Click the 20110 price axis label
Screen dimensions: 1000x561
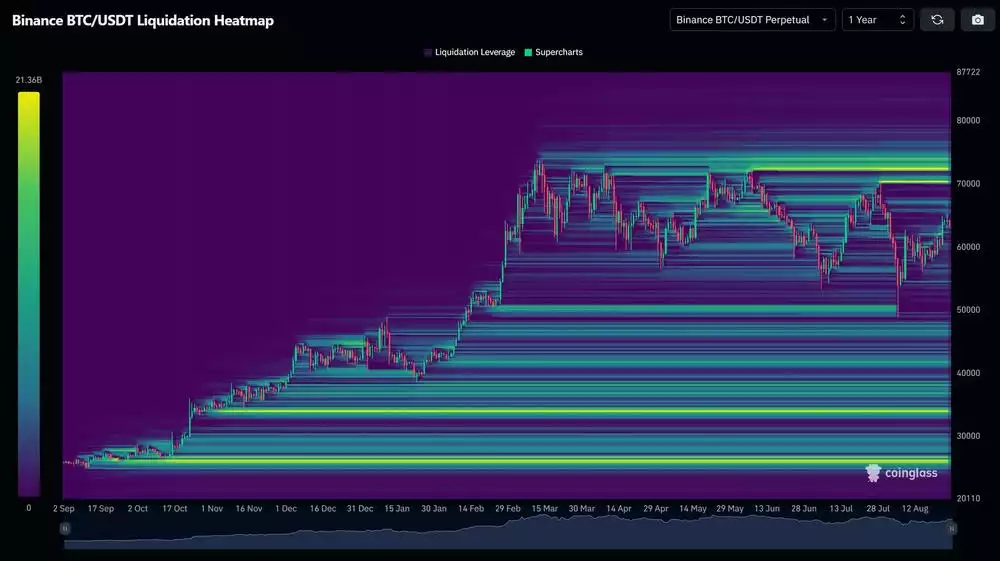point(968,499)
